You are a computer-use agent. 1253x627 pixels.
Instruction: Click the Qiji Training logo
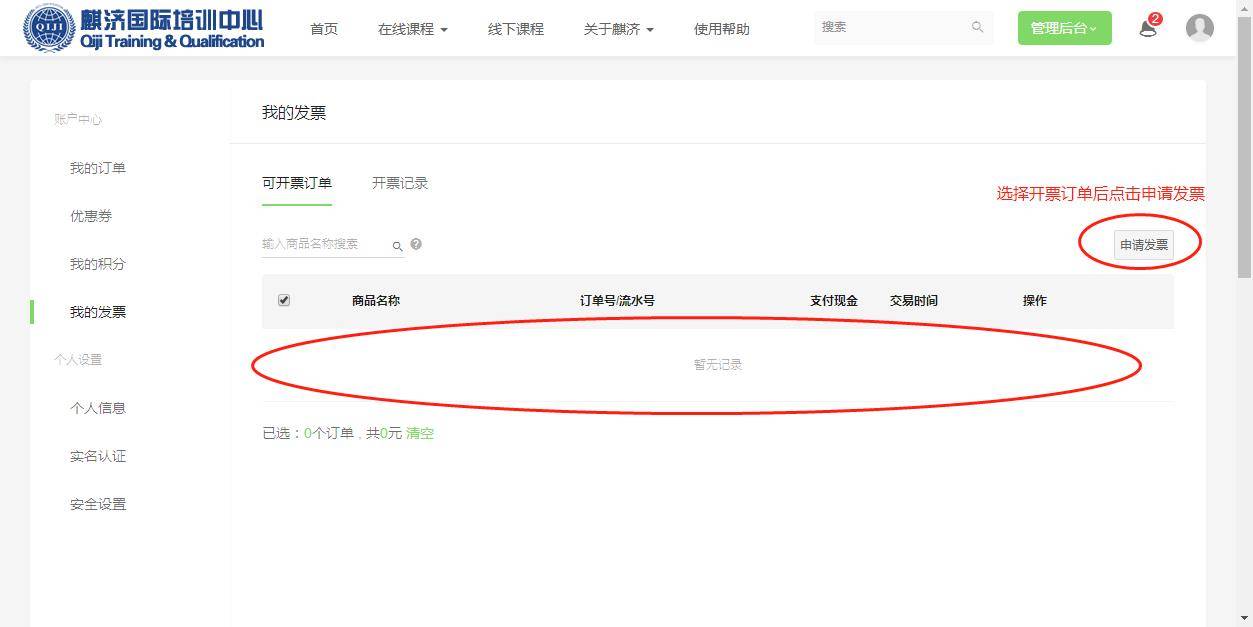143,28
